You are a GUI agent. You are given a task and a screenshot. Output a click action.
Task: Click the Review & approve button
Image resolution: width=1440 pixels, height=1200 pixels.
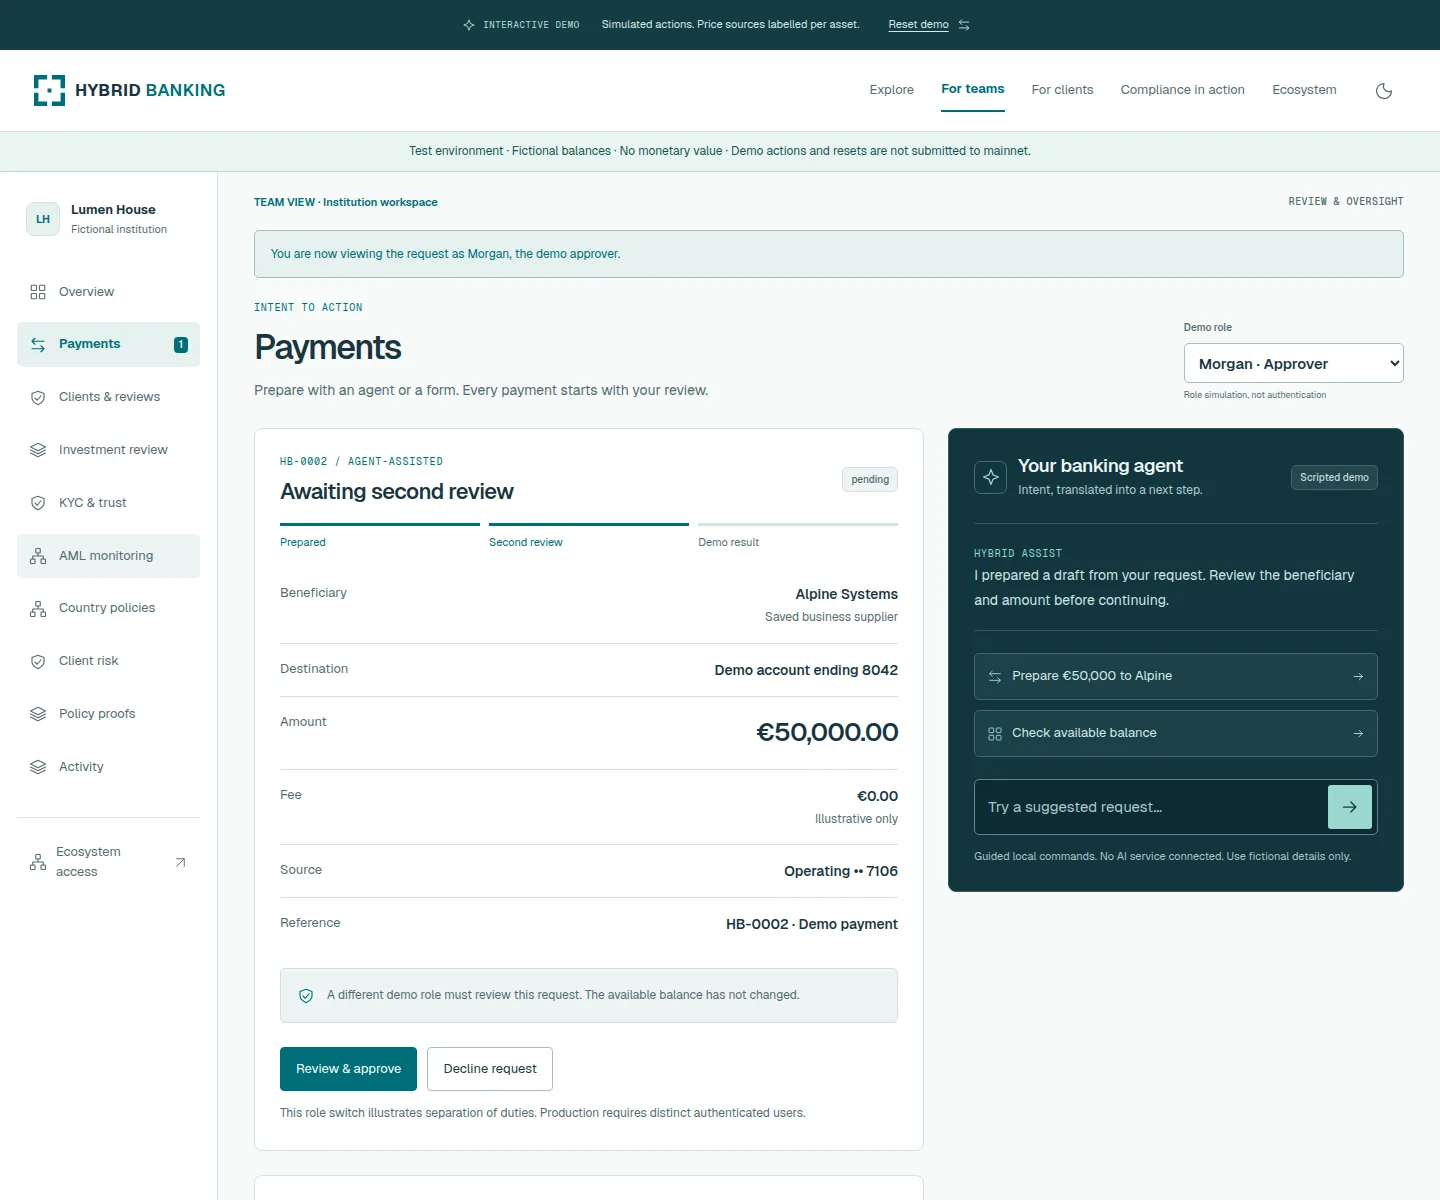pos(348,1069)
